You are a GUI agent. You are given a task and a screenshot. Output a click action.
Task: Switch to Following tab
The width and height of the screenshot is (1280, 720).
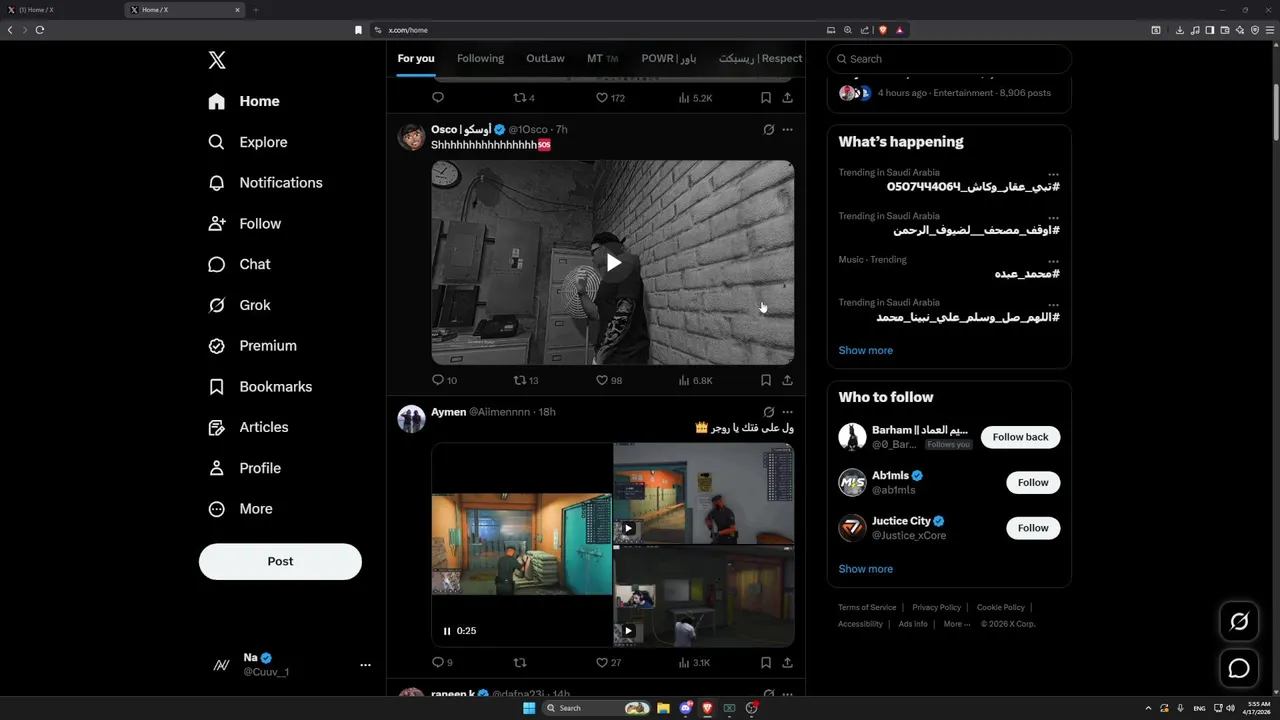click(x=480, y=59)
